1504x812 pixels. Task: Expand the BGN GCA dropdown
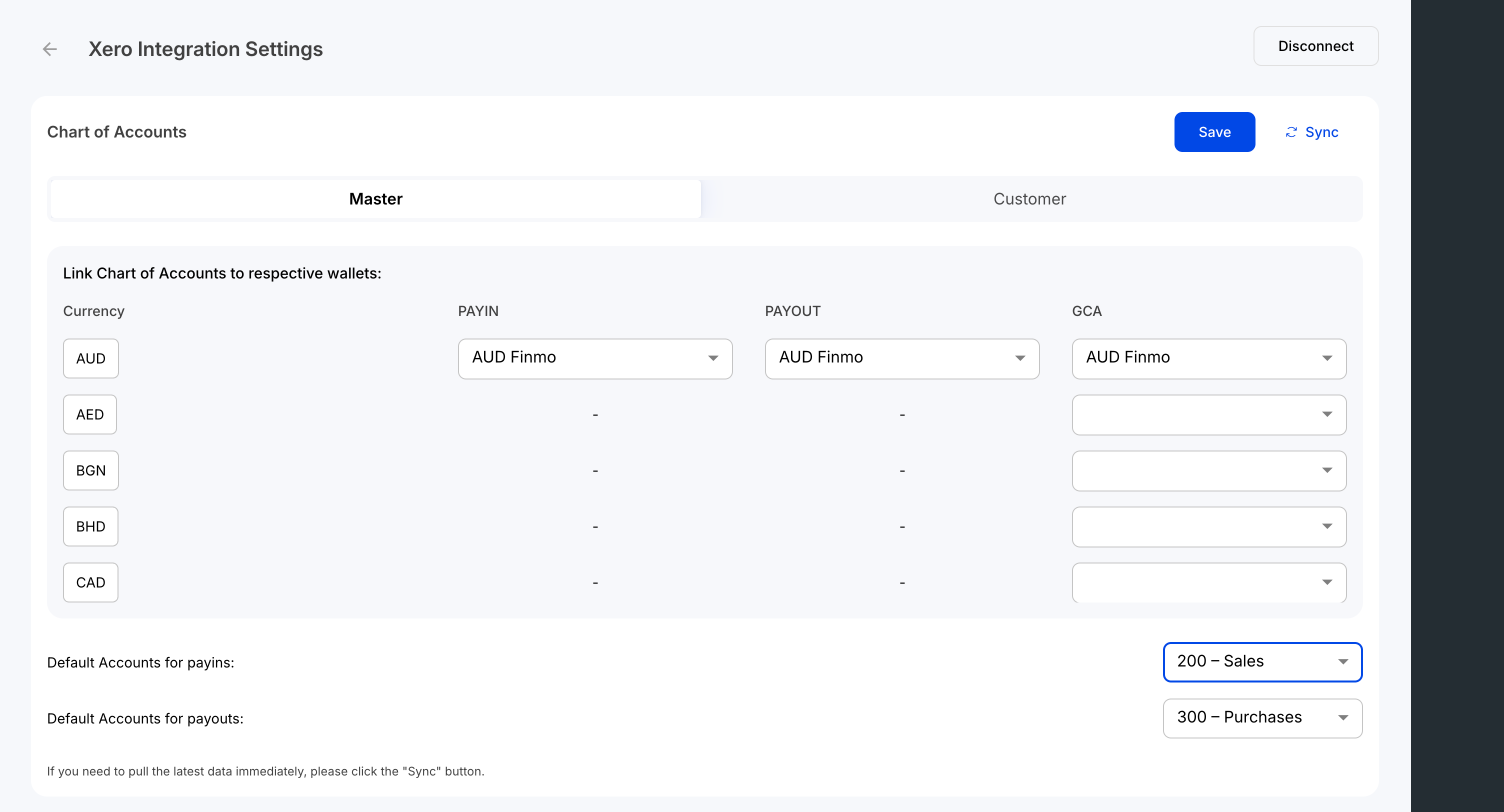pyautogui.click(x=1209, y=470)
